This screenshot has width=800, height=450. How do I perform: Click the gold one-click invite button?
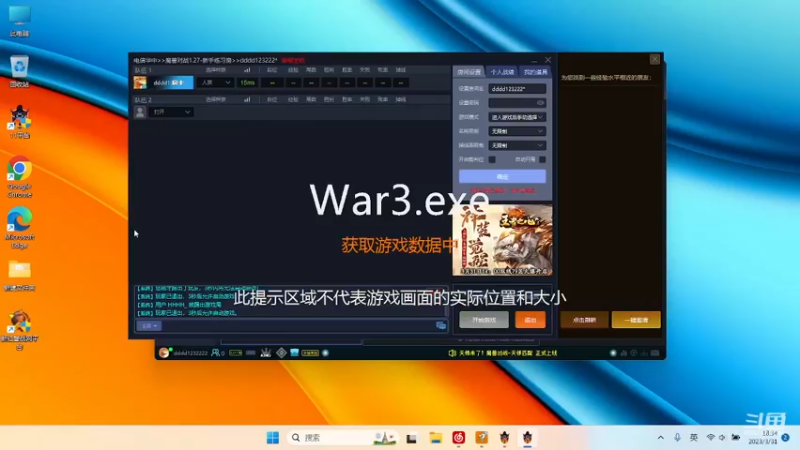(636, 320)
